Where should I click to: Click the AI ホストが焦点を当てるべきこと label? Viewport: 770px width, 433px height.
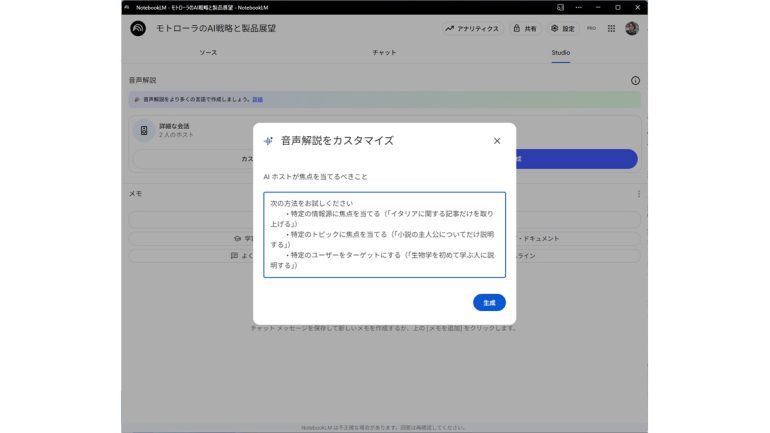(315, 177)
